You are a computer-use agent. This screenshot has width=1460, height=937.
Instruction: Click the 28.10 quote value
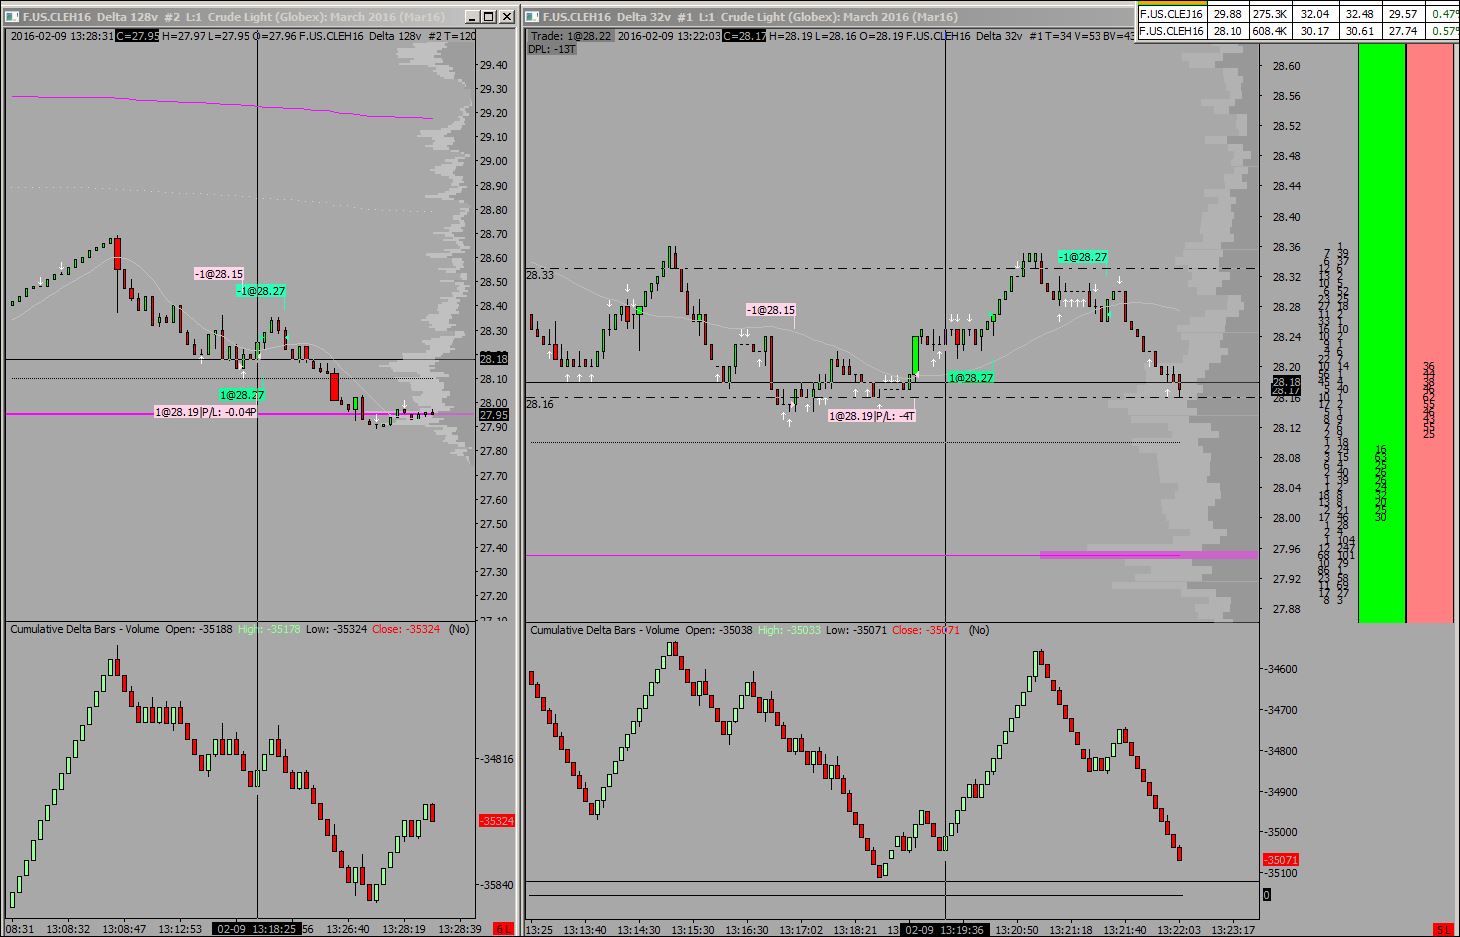coord(1226,31)
